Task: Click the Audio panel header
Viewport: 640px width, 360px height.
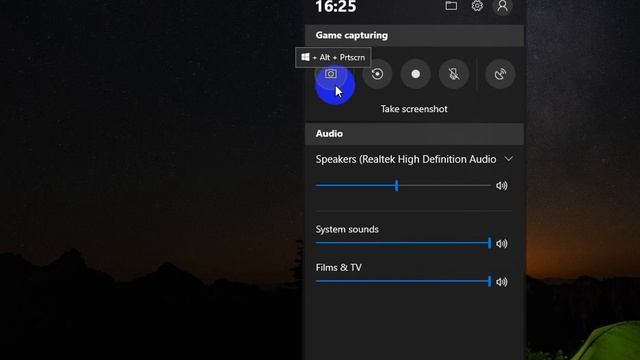Action: [414, 134]
